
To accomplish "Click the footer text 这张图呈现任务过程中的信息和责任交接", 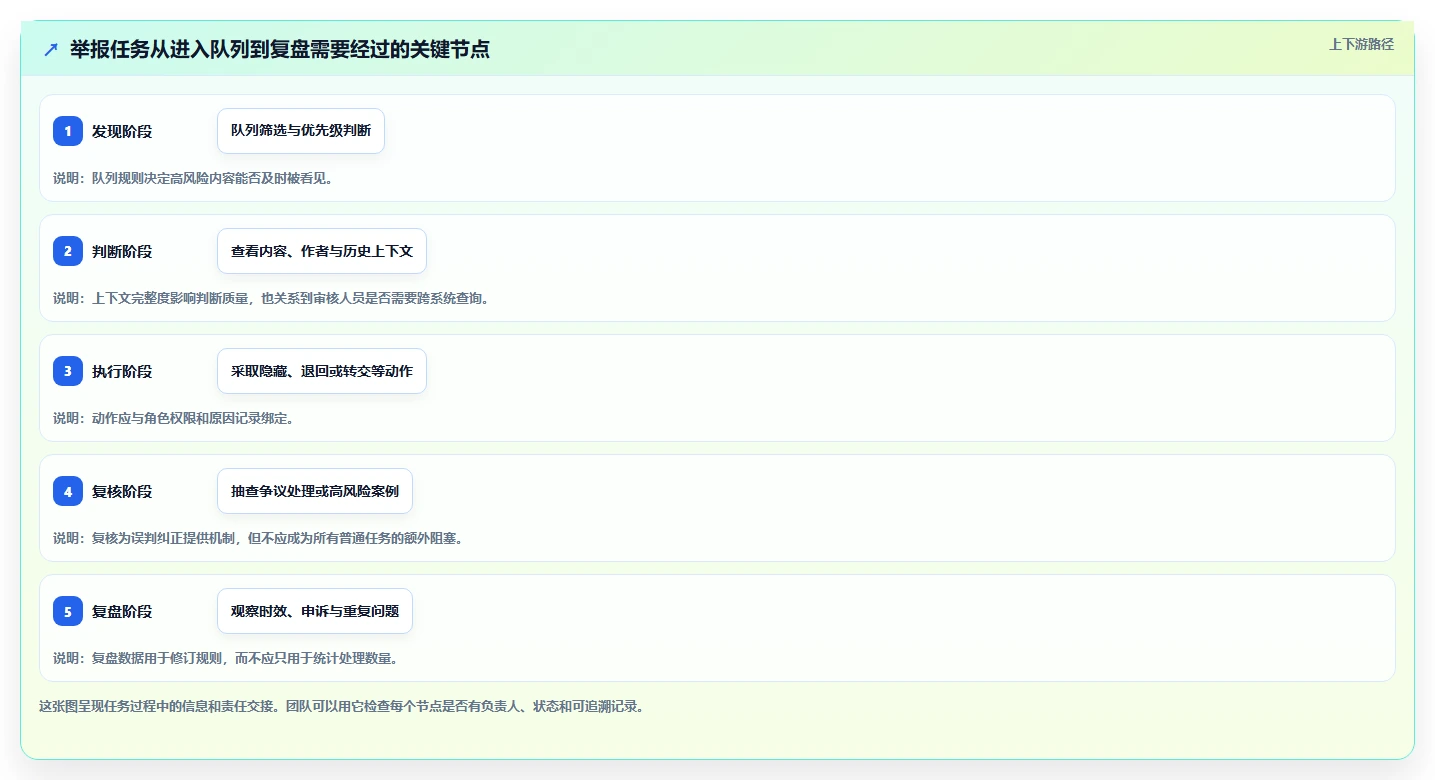I will (342, 706).
